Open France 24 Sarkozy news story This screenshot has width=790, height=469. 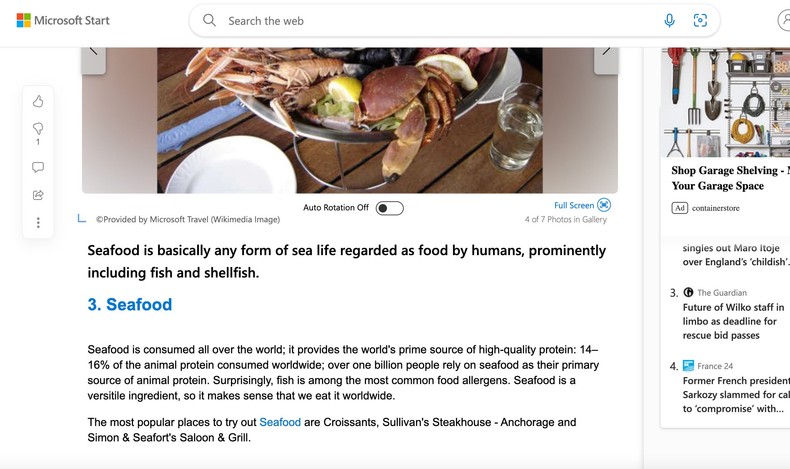coord(735,394)
